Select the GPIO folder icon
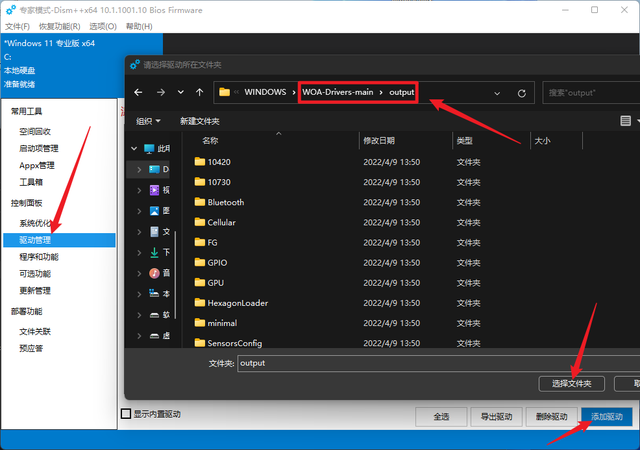The image size is (640, 450). [x=200, y=262]
